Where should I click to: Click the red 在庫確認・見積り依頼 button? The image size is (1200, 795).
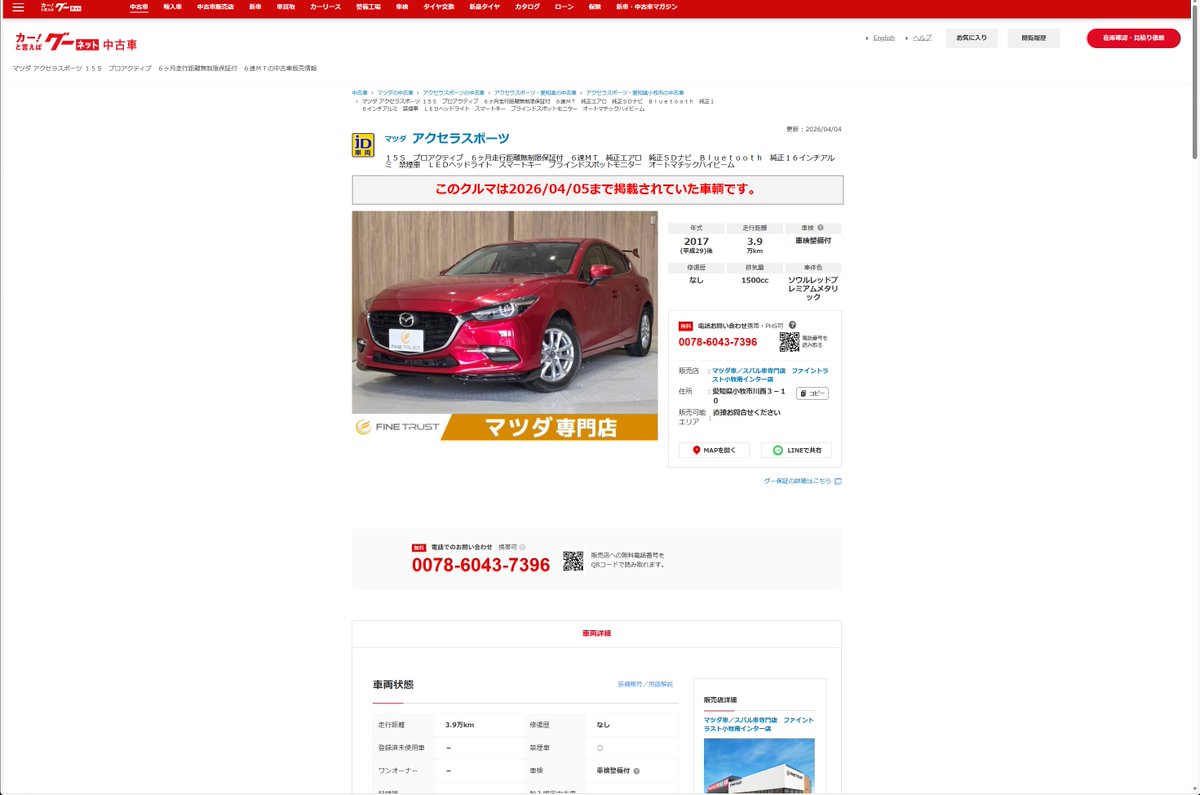coord(1133,38)
